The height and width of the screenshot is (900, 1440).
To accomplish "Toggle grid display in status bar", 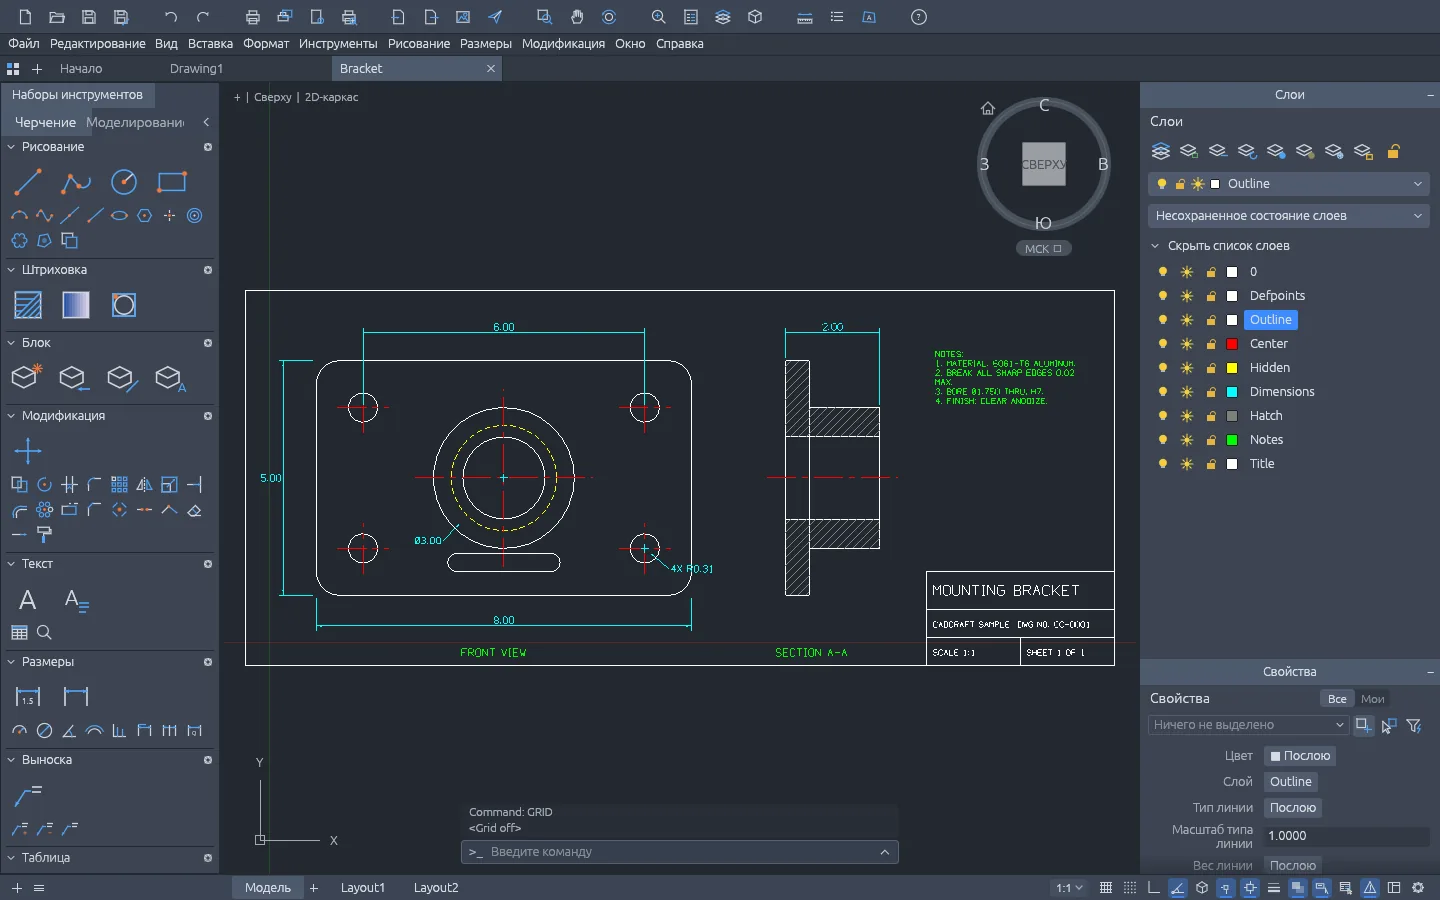I will (1106, 888).
